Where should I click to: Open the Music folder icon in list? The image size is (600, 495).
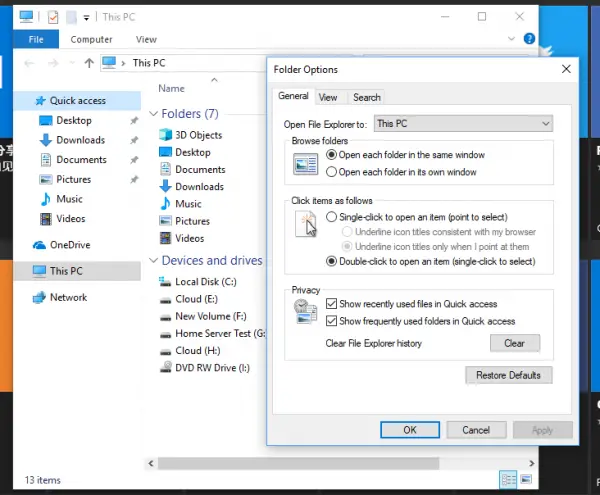pos(166,203)
